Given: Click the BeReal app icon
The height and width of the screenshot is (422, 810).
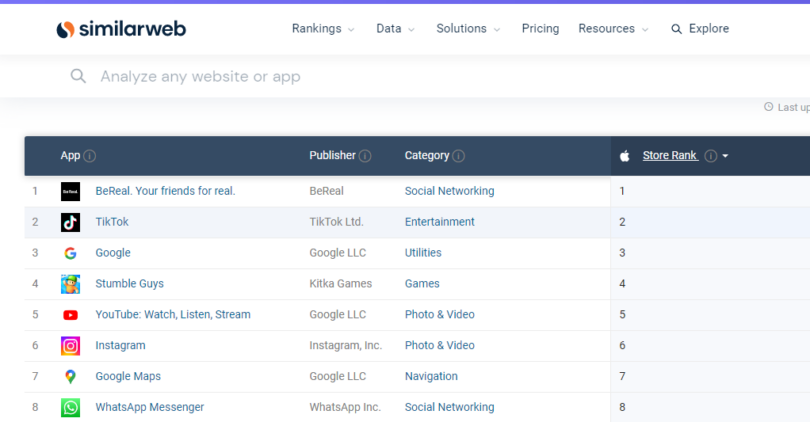Looking at the screenshot, I should coord(70,191).
